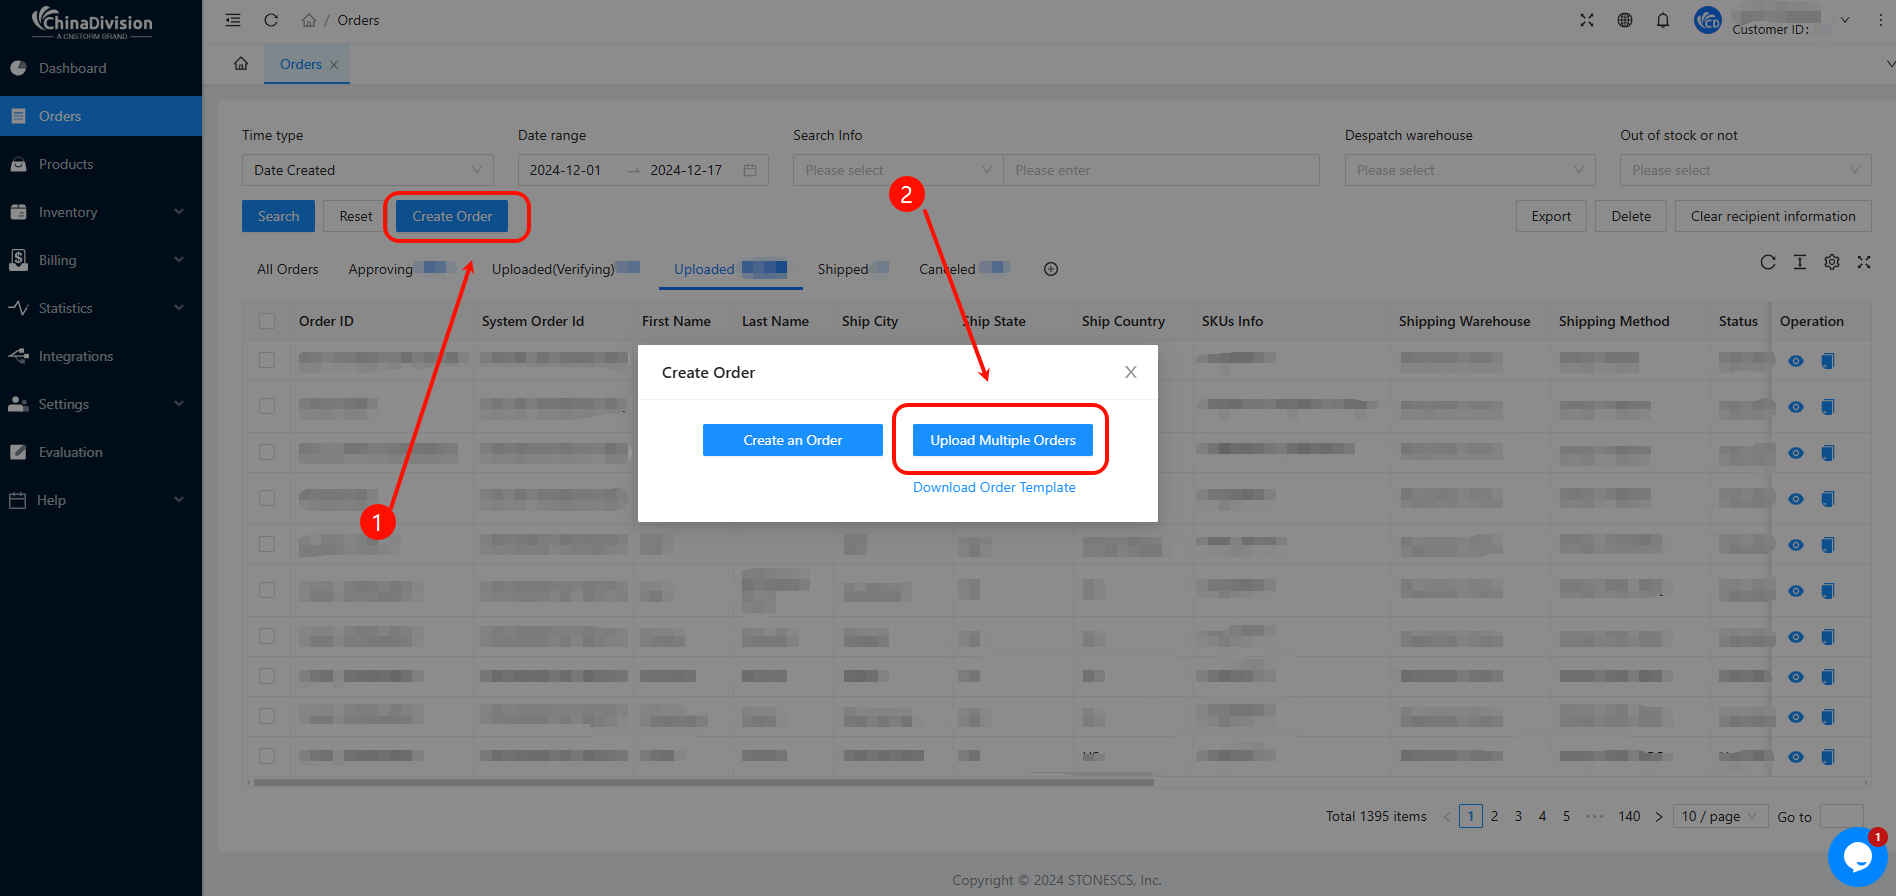Click the Download Order Template link

pos(994,487)
